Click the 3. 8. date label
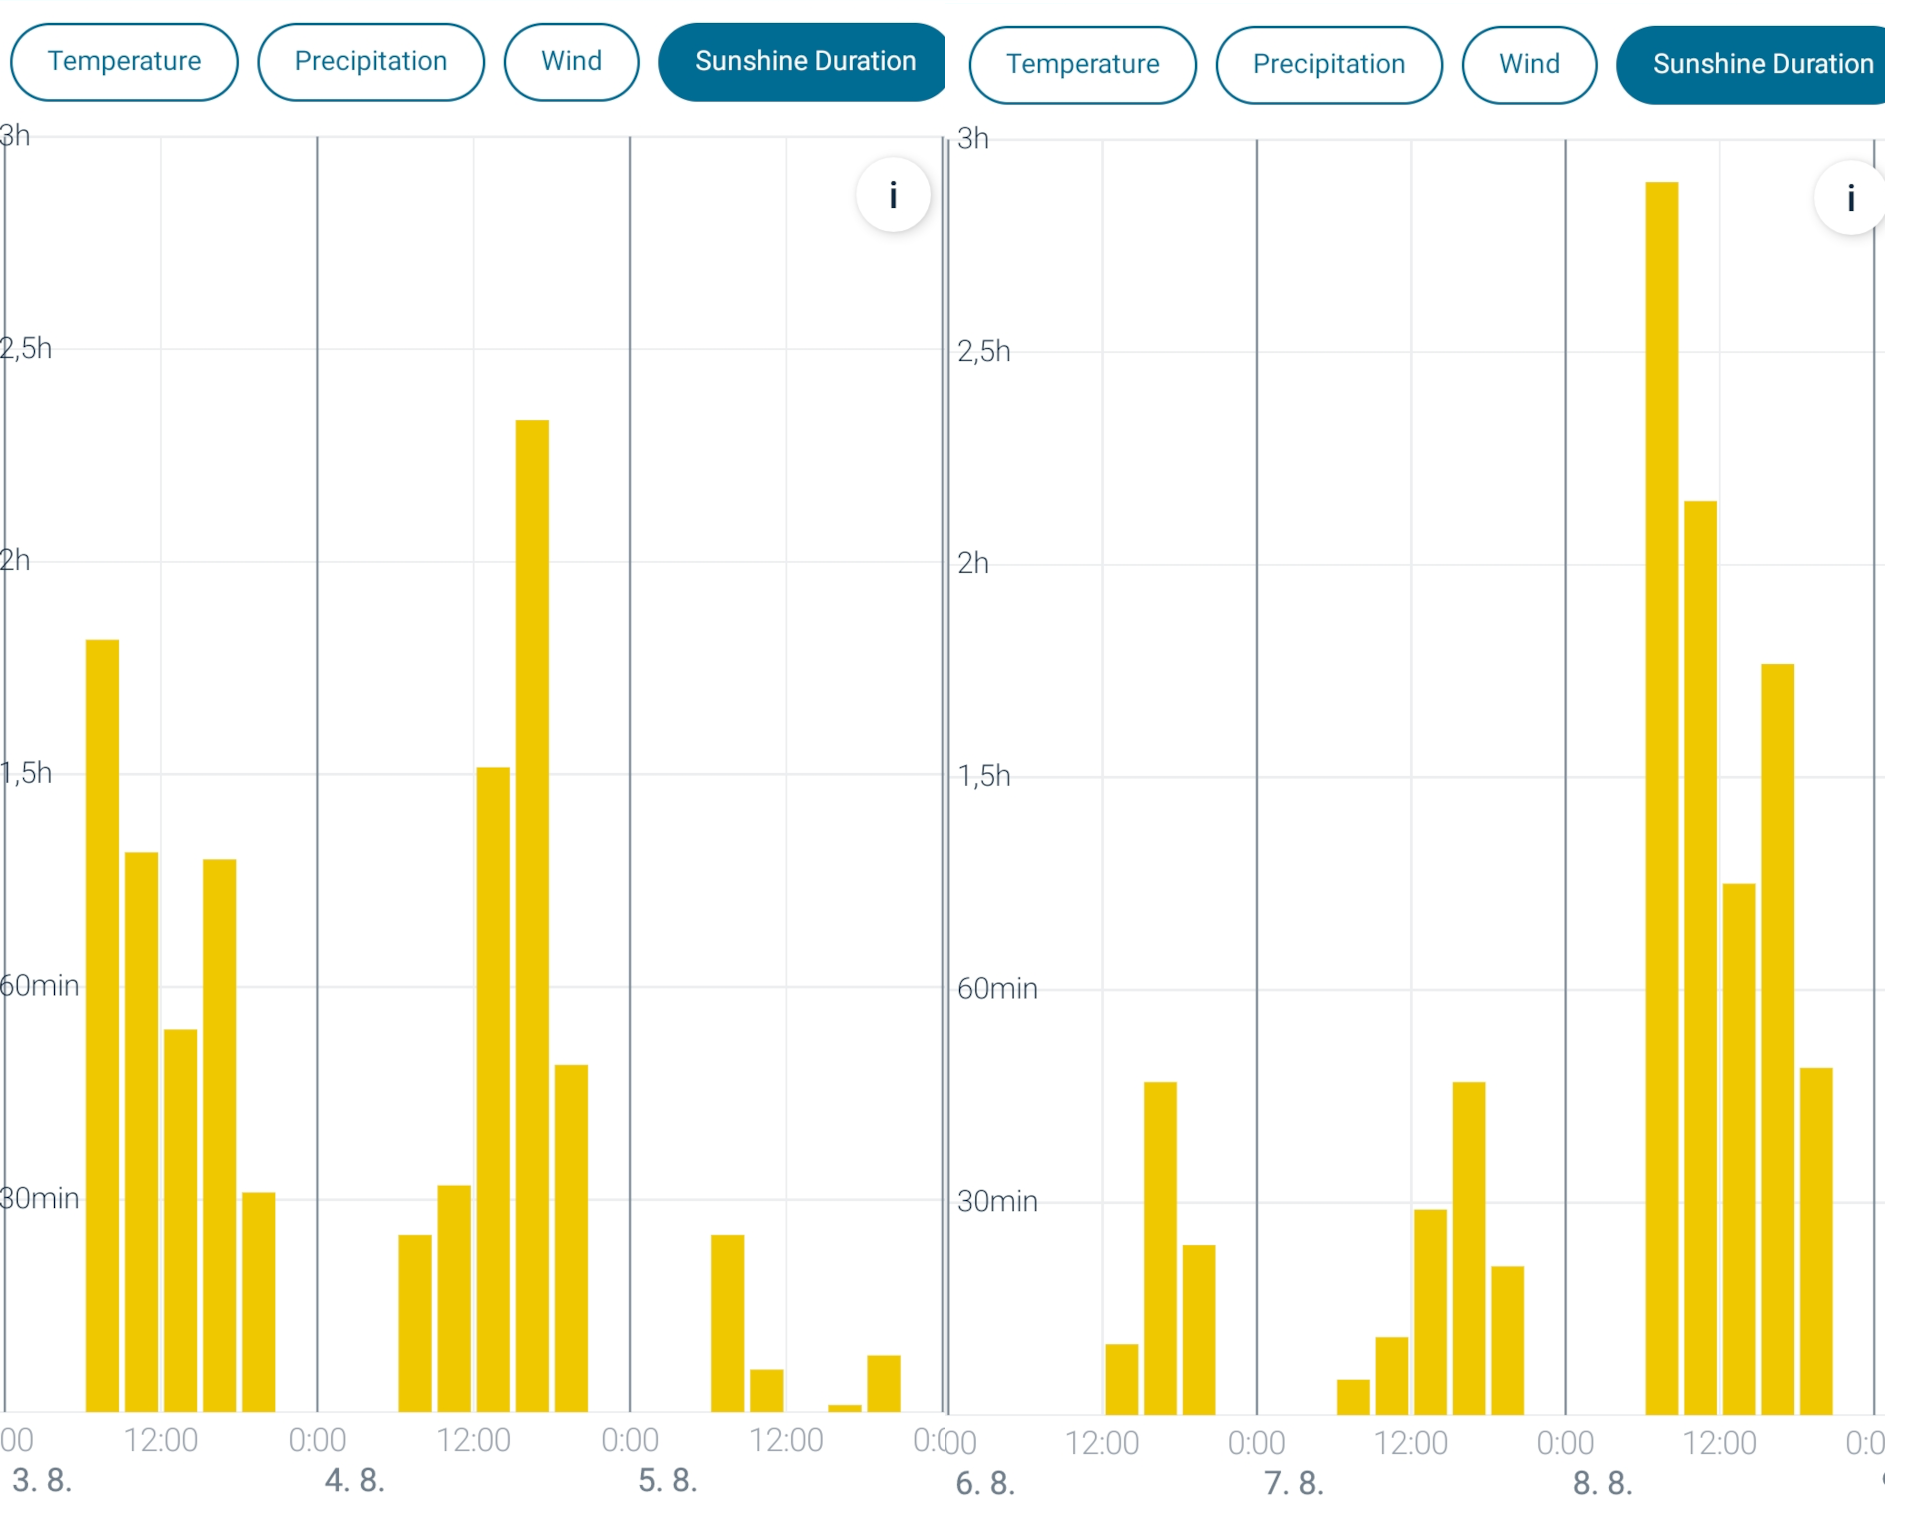1920x1533 pixels. coord(42,1480)
